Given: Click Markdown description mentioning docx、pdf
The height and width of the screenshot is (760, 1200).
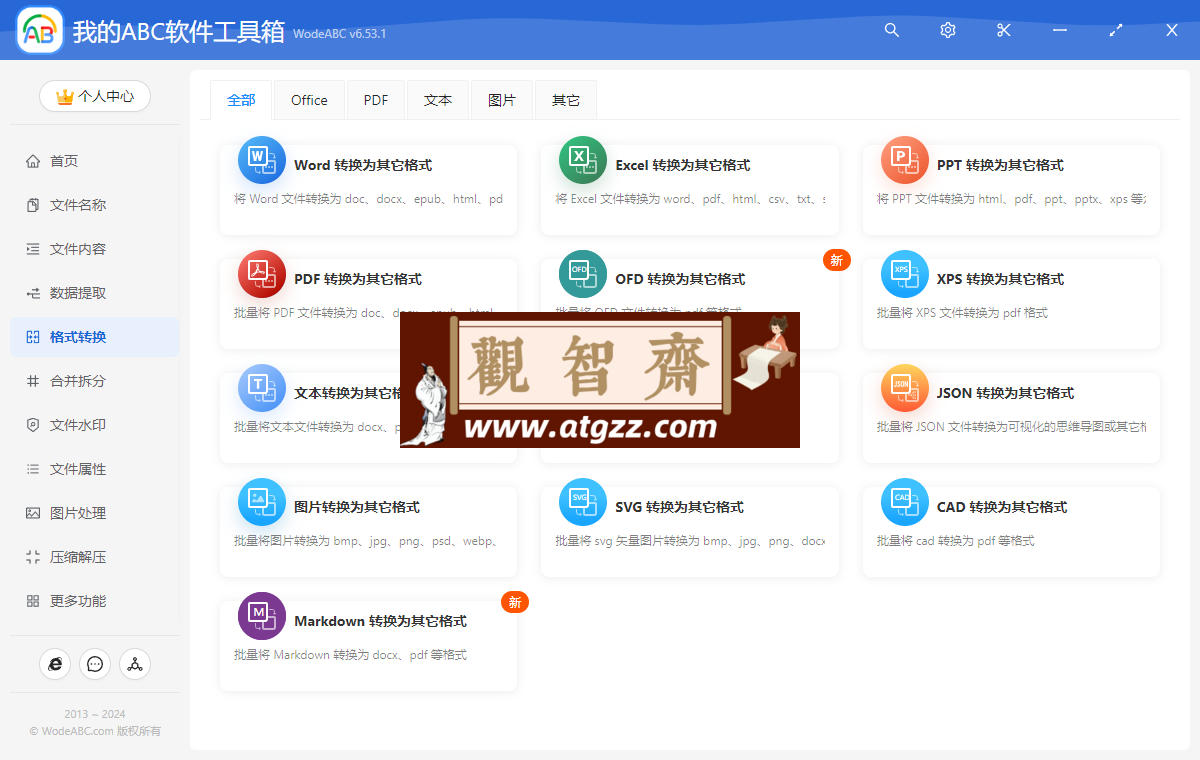Looking at the screenshot, I should (x=350, y=655).
